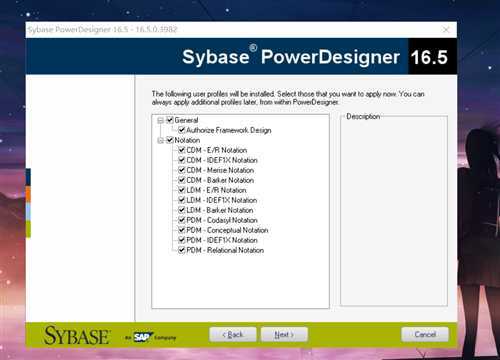This screenshot has height=360, width=500.
Task: Click the Description panel area
Action: click(x=394, y=211)
